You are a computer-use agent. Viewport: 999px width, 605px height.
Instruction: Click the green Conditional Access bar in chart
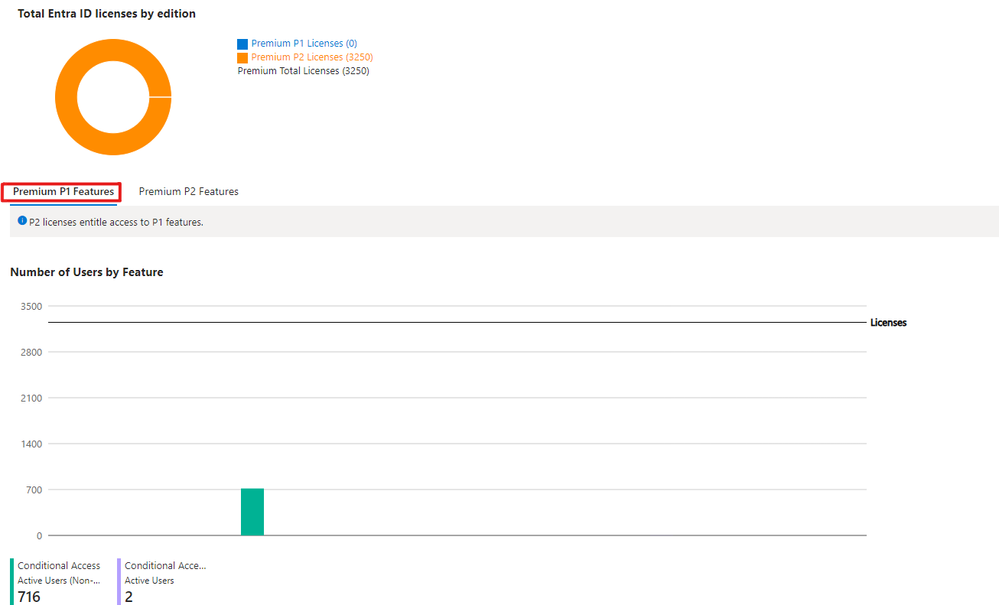(252, 512)
